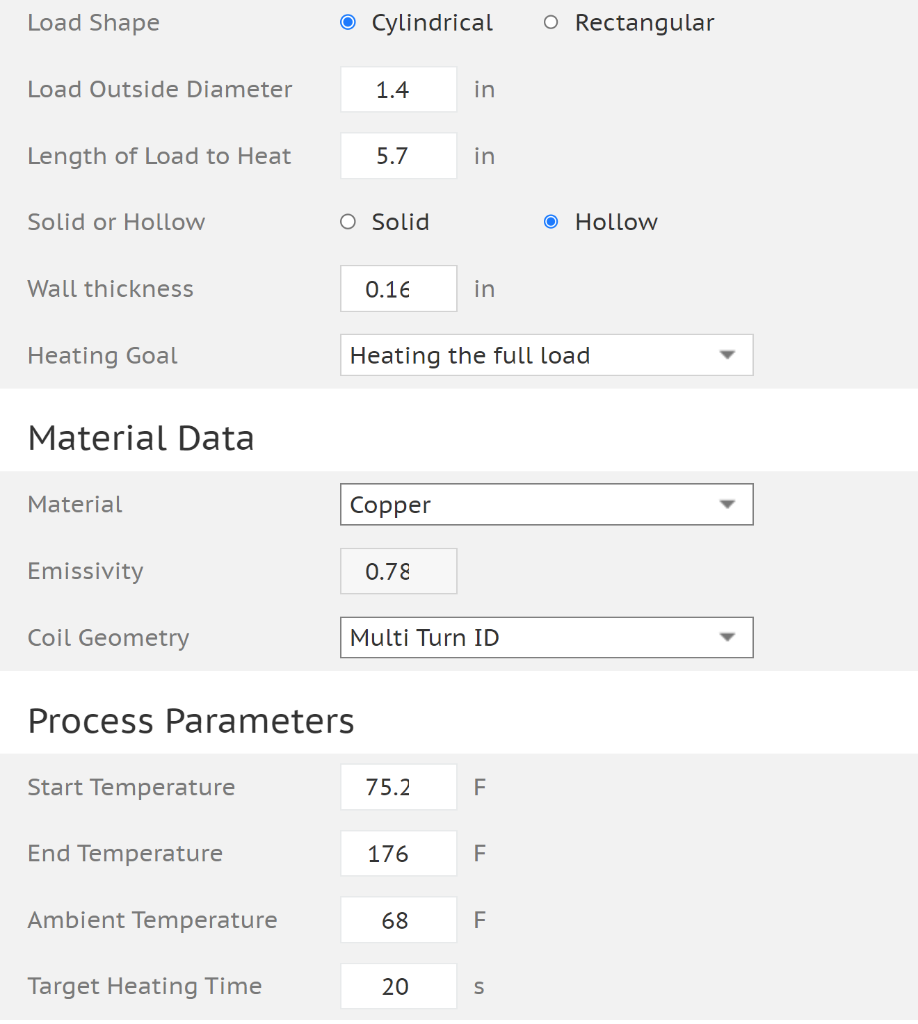Click the Emissivity value field

coord(398,572)
